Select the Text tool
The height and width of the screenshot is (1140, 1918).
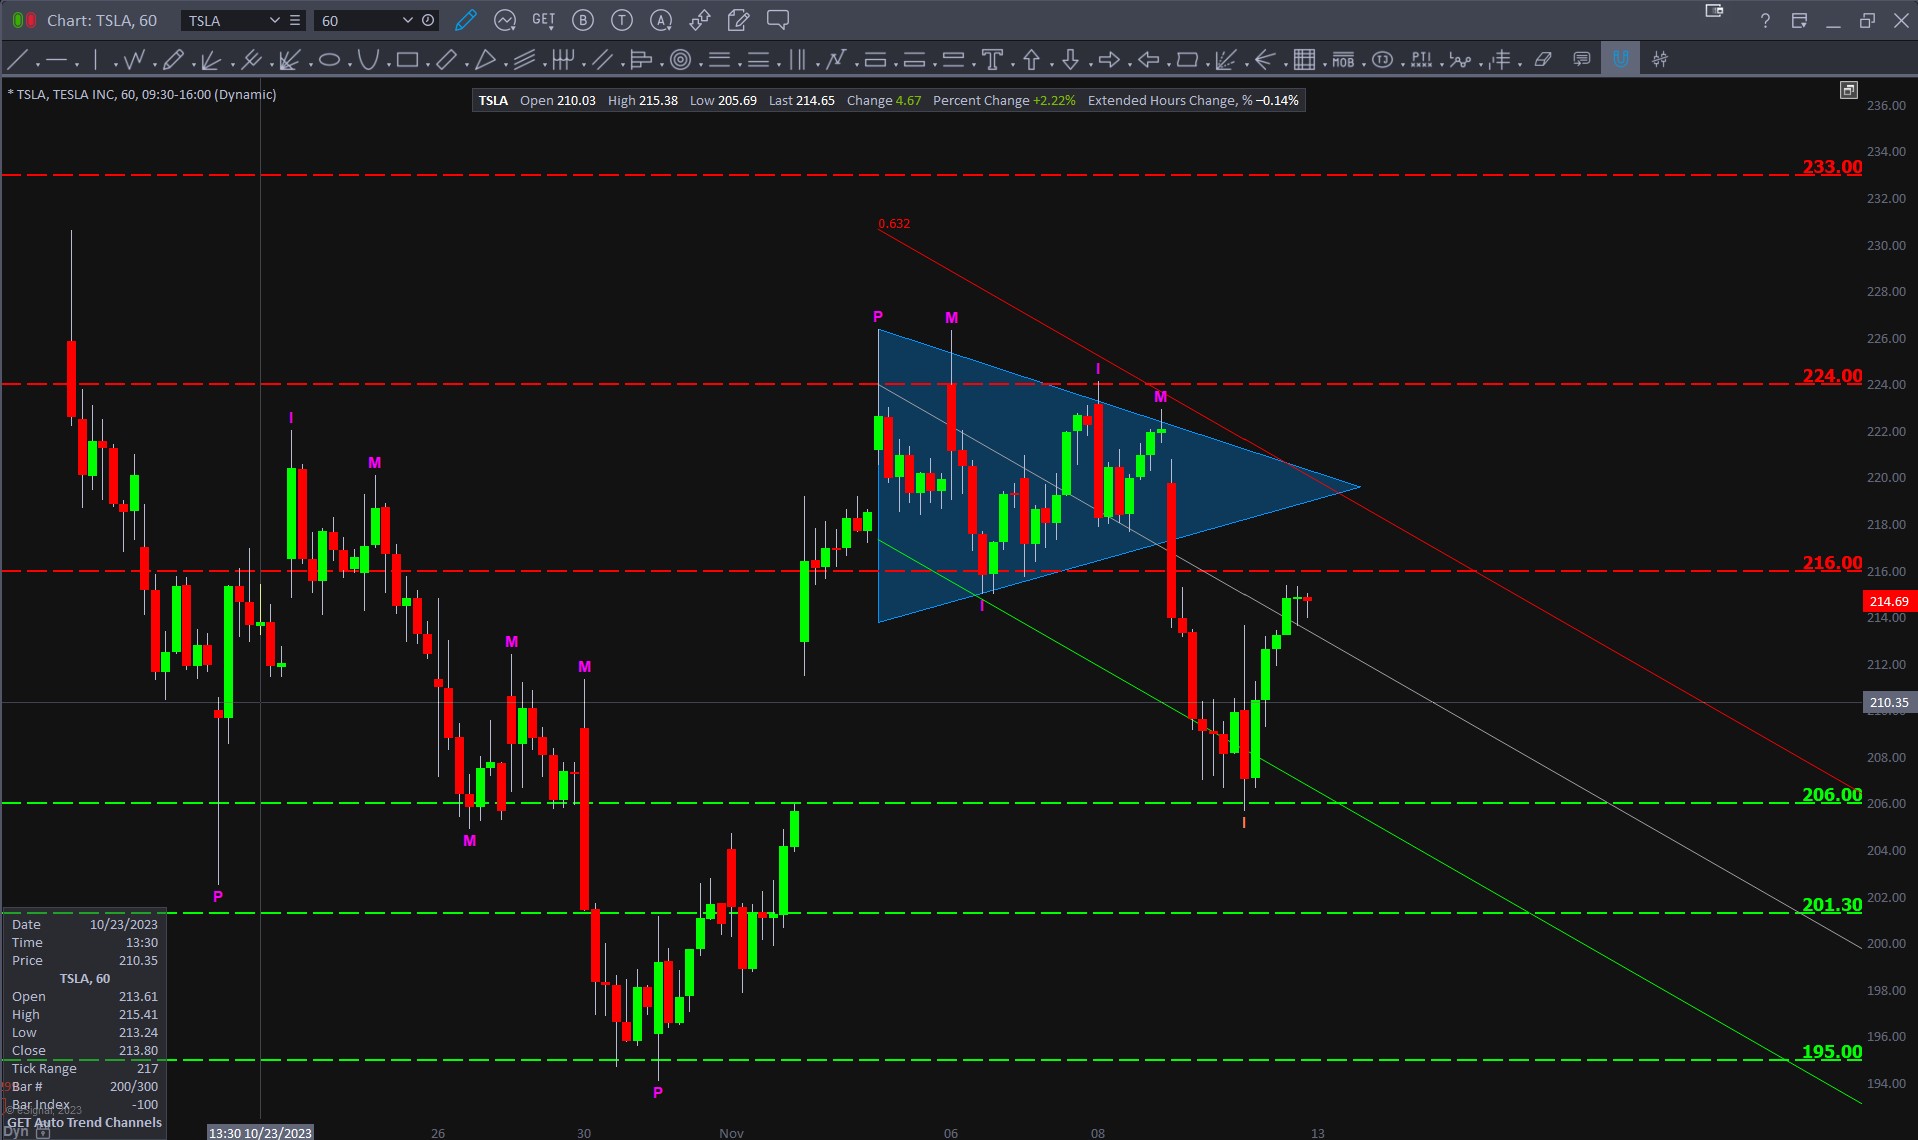click(992, 60)
